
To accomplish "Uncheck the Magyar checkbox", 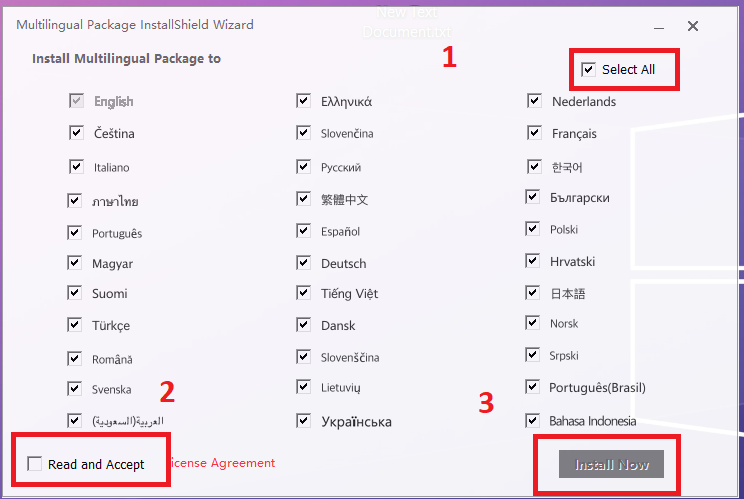I will (x=74, y=263).
